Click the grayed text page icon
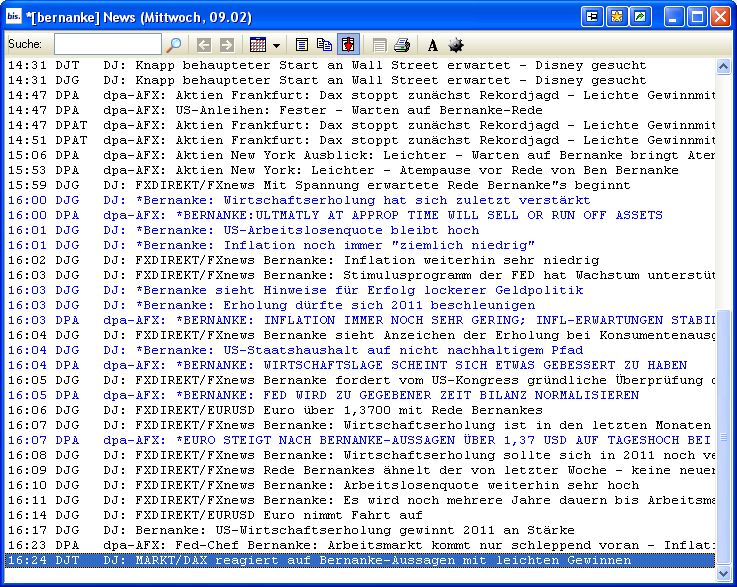737x587 pixels. (x=379, y=45)
